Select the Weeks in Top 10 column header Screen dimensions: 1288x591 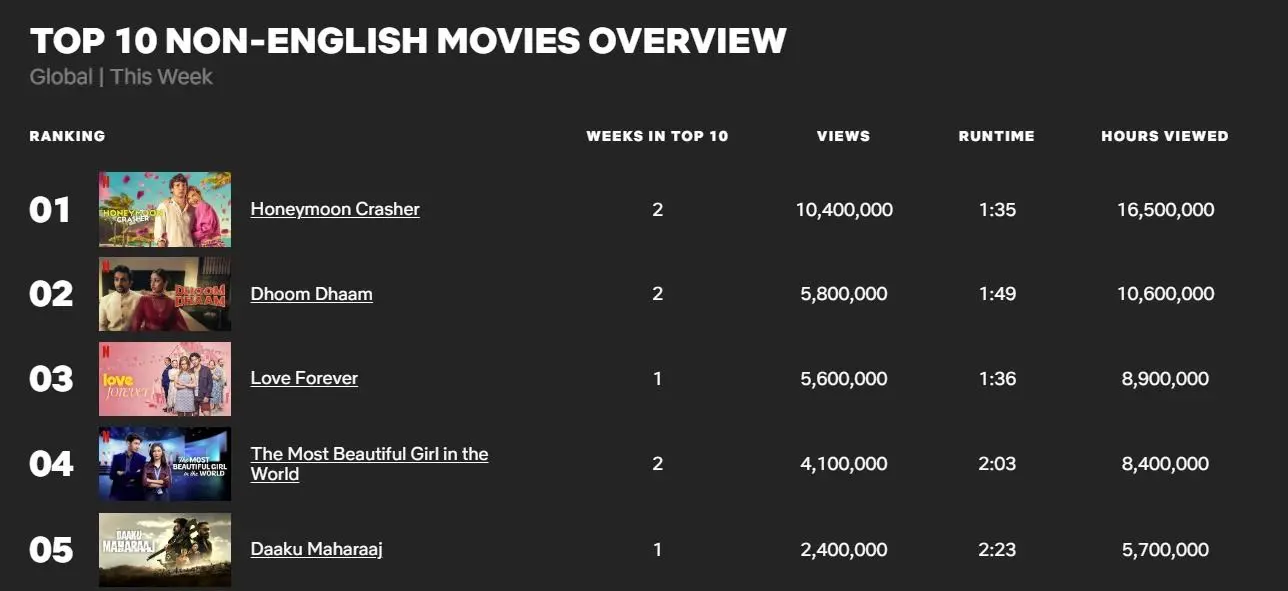(x=657, y=136)
